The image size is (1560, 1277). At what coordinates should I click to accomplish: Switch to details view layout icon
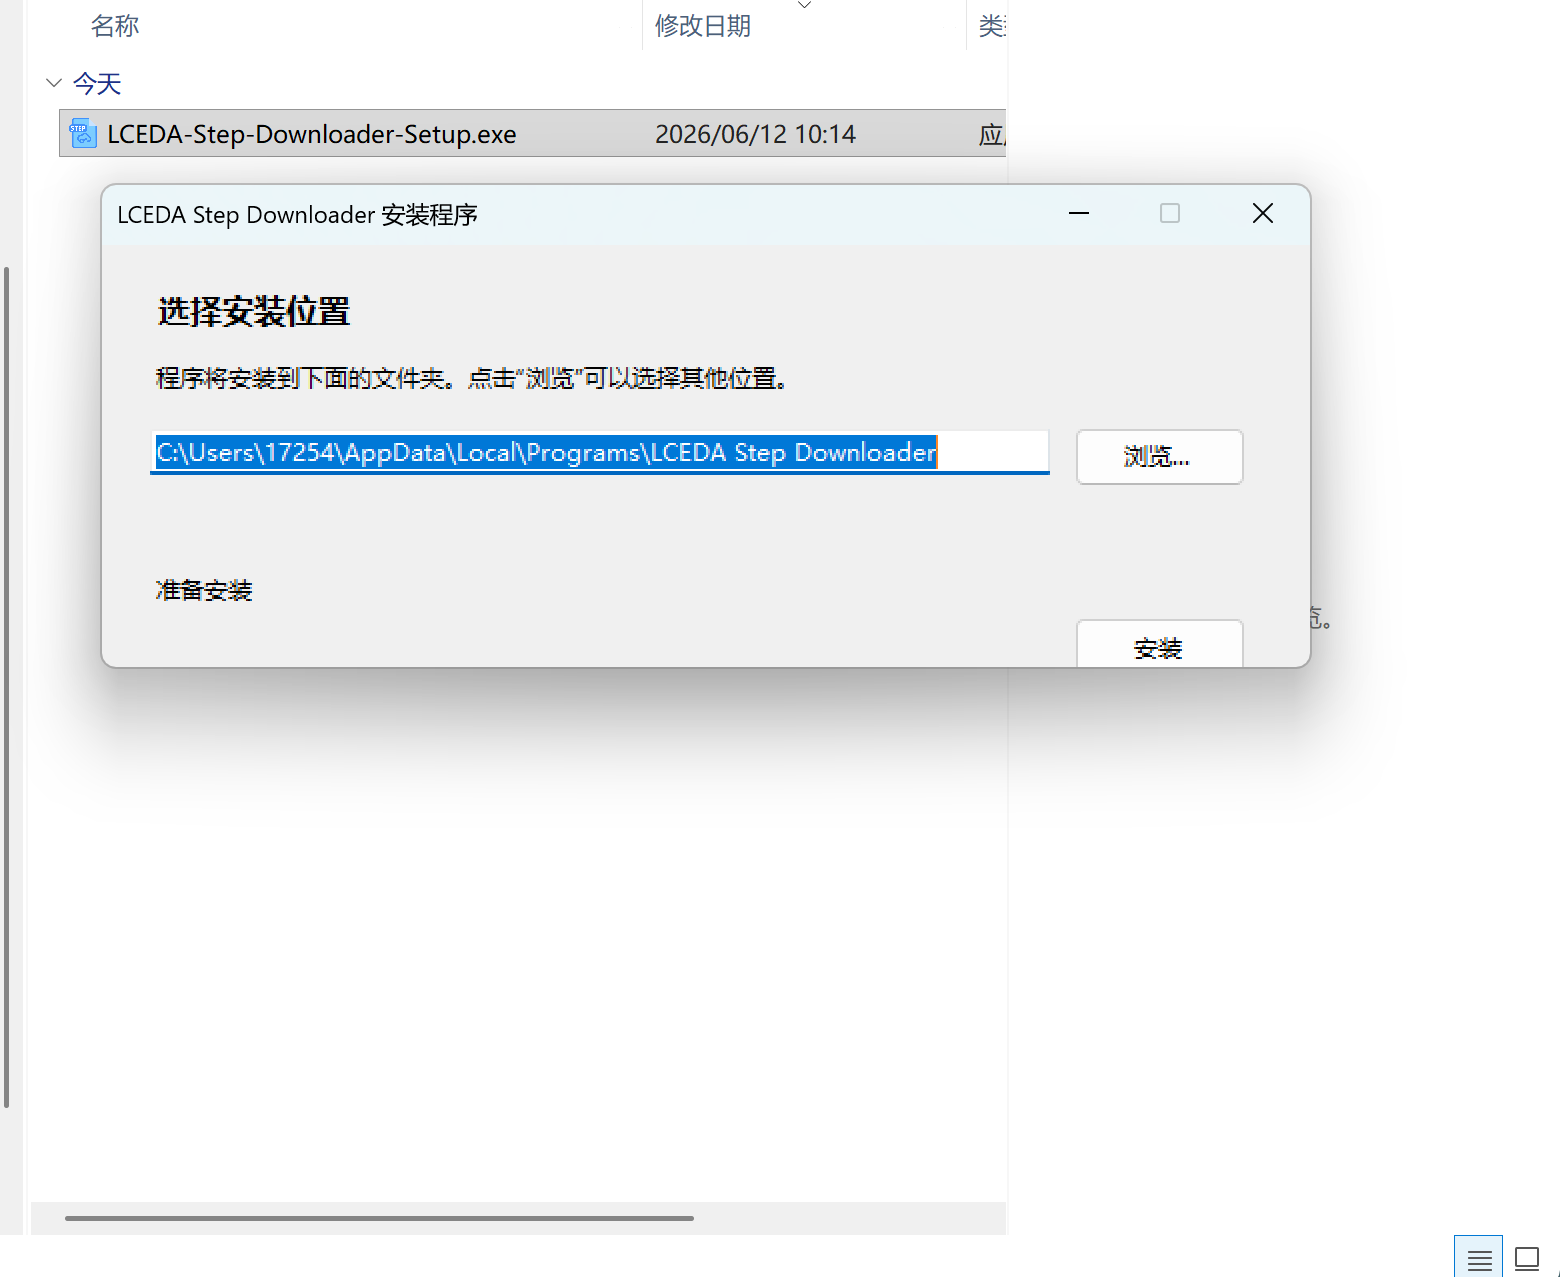tap(1479, 1258)
